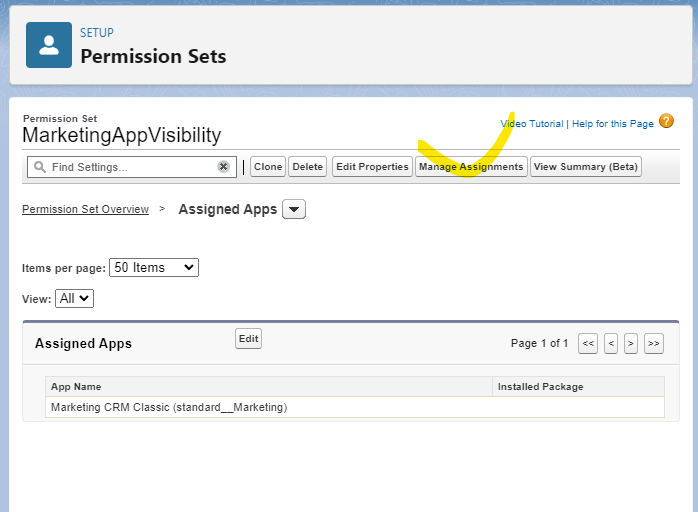Go back to Permission Set Overview
The height and width of the screenshot is (512, 698).
tap(85, 209)
